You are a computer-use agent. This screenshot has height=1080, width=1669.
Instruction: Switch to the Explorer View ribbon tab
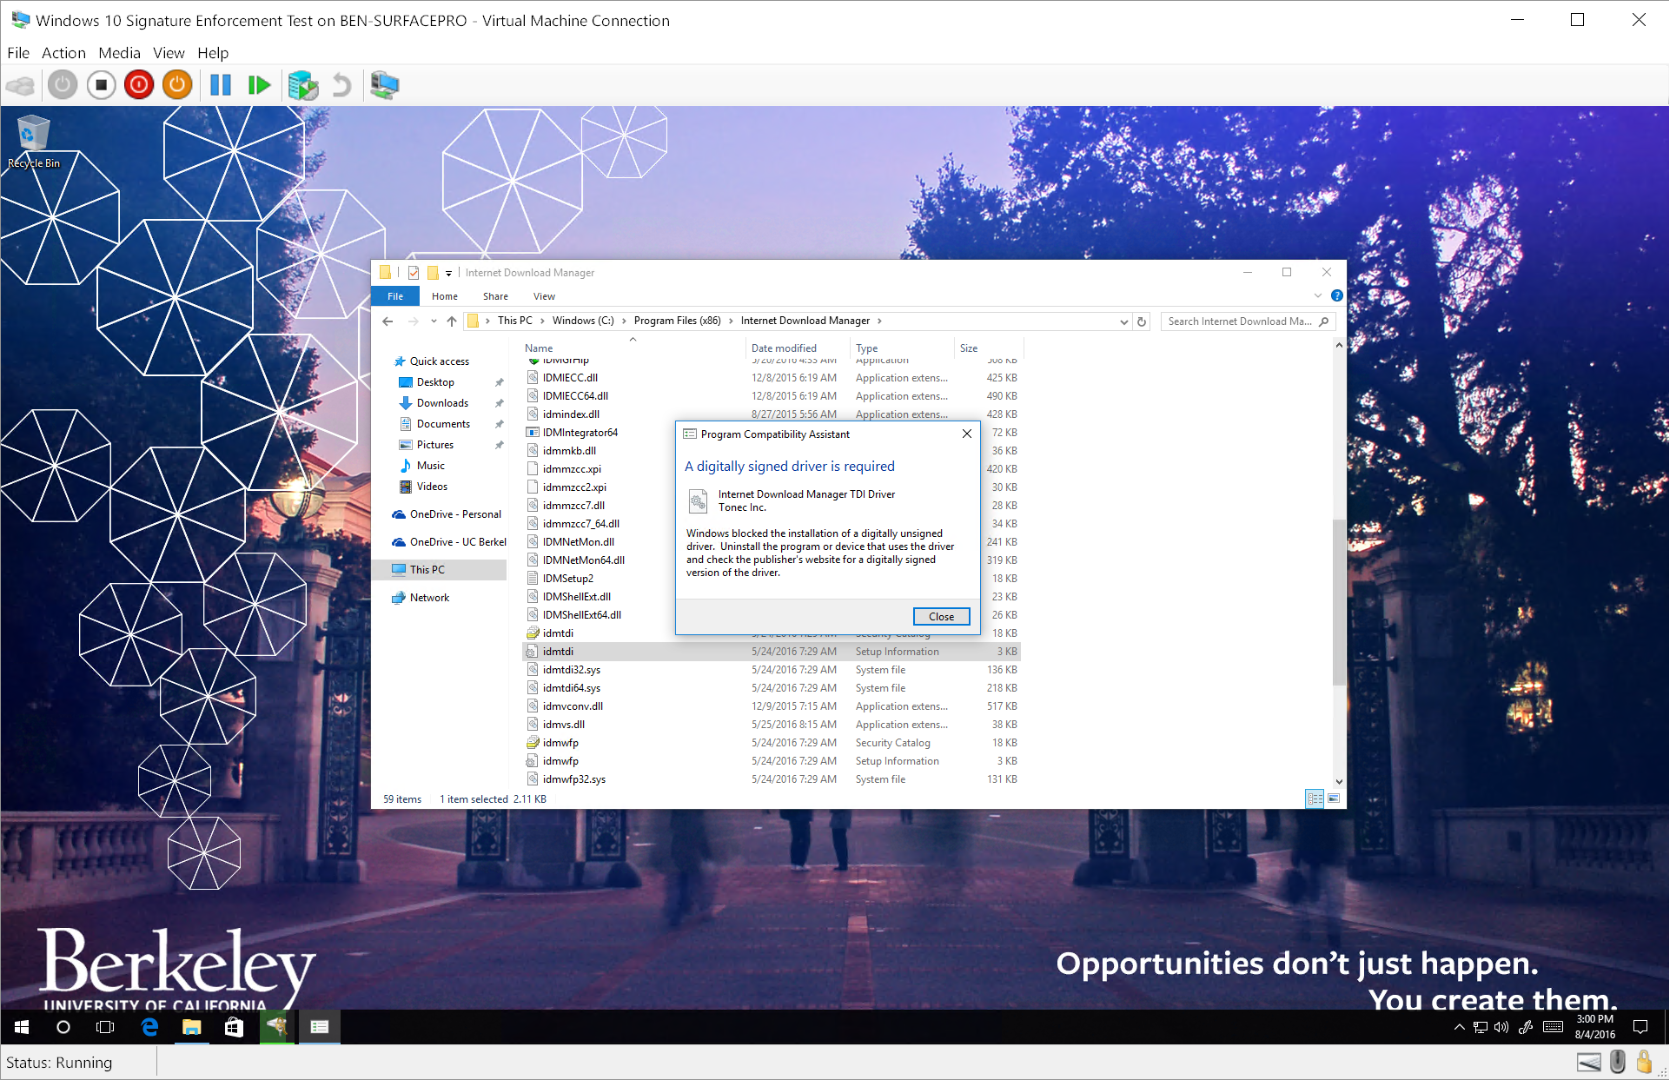click(544, 296)
